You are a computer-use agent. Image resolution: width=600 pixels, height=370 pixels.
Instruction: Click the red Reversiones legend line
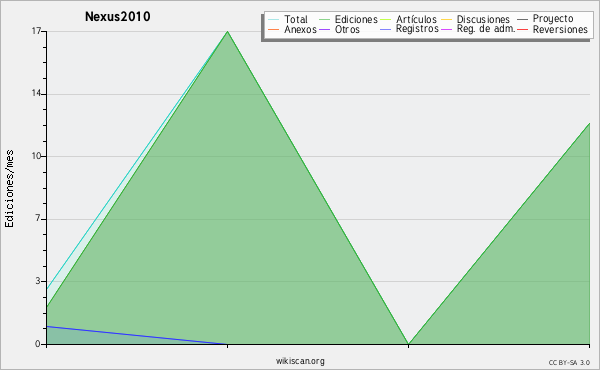point(522,29)
